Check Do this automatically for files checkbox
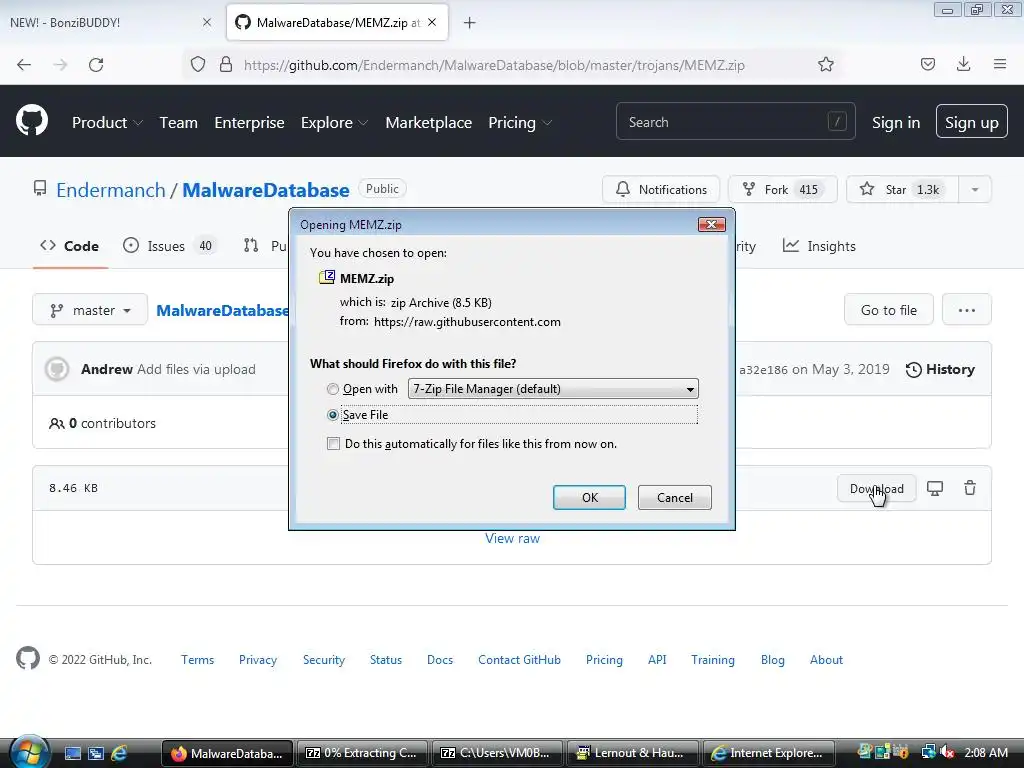The image size is (1024, 768). (x=334, y=444)
